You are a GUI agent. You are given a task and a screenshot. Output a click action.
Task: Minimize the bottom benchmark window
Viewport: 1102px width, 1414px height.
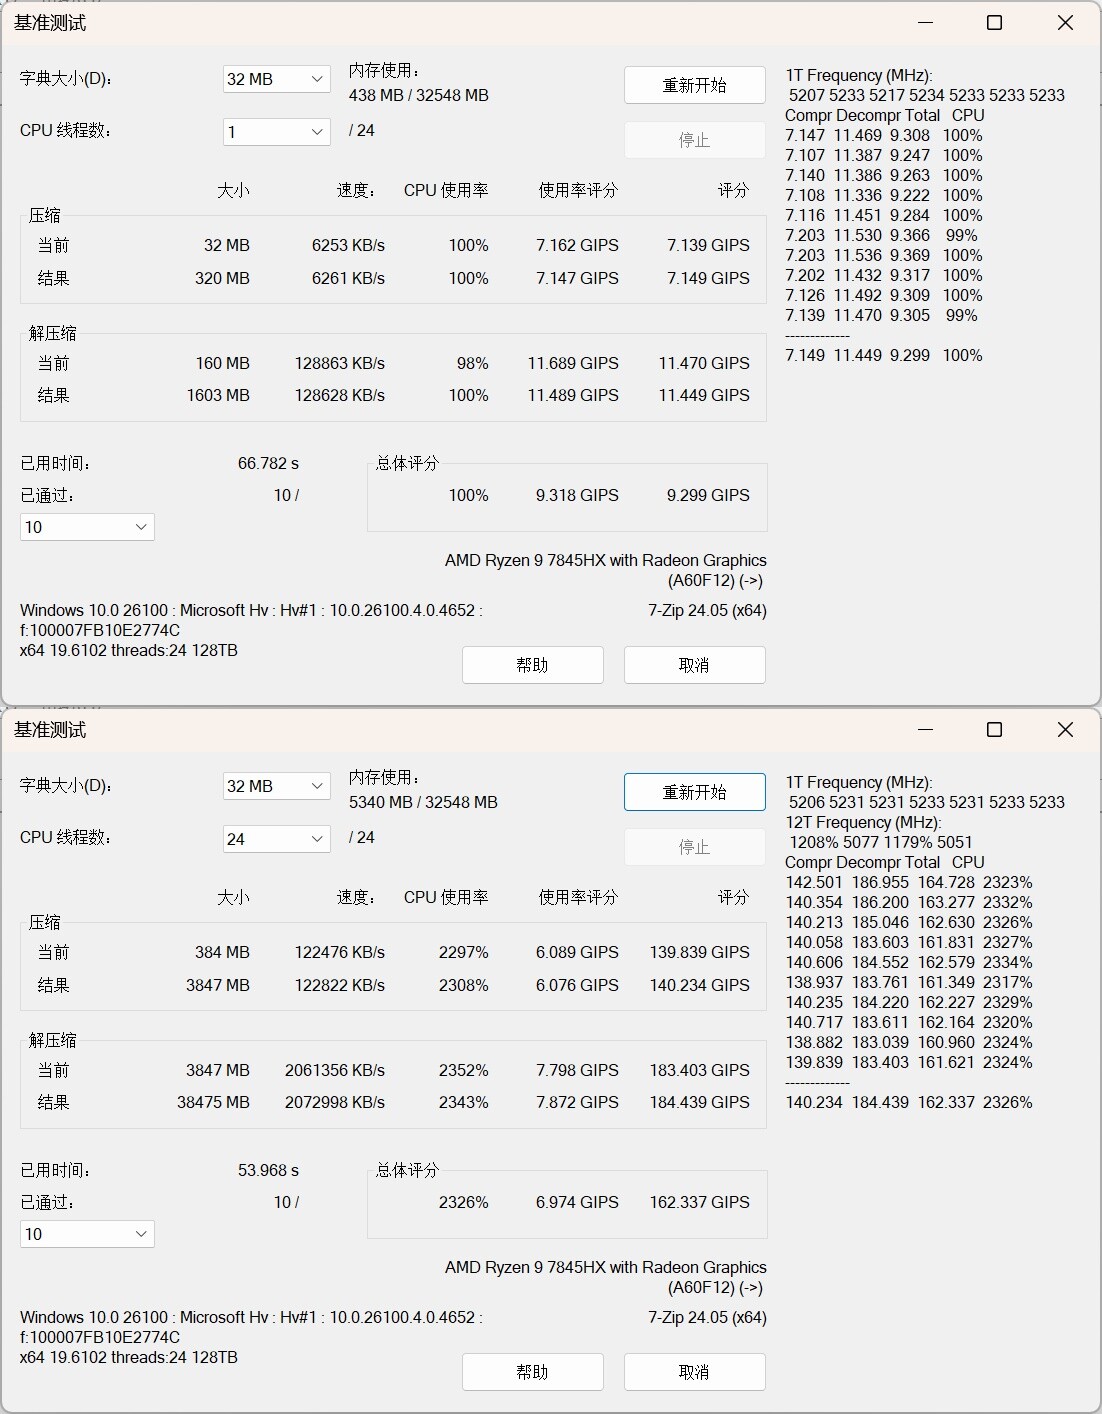coord(924,729)
